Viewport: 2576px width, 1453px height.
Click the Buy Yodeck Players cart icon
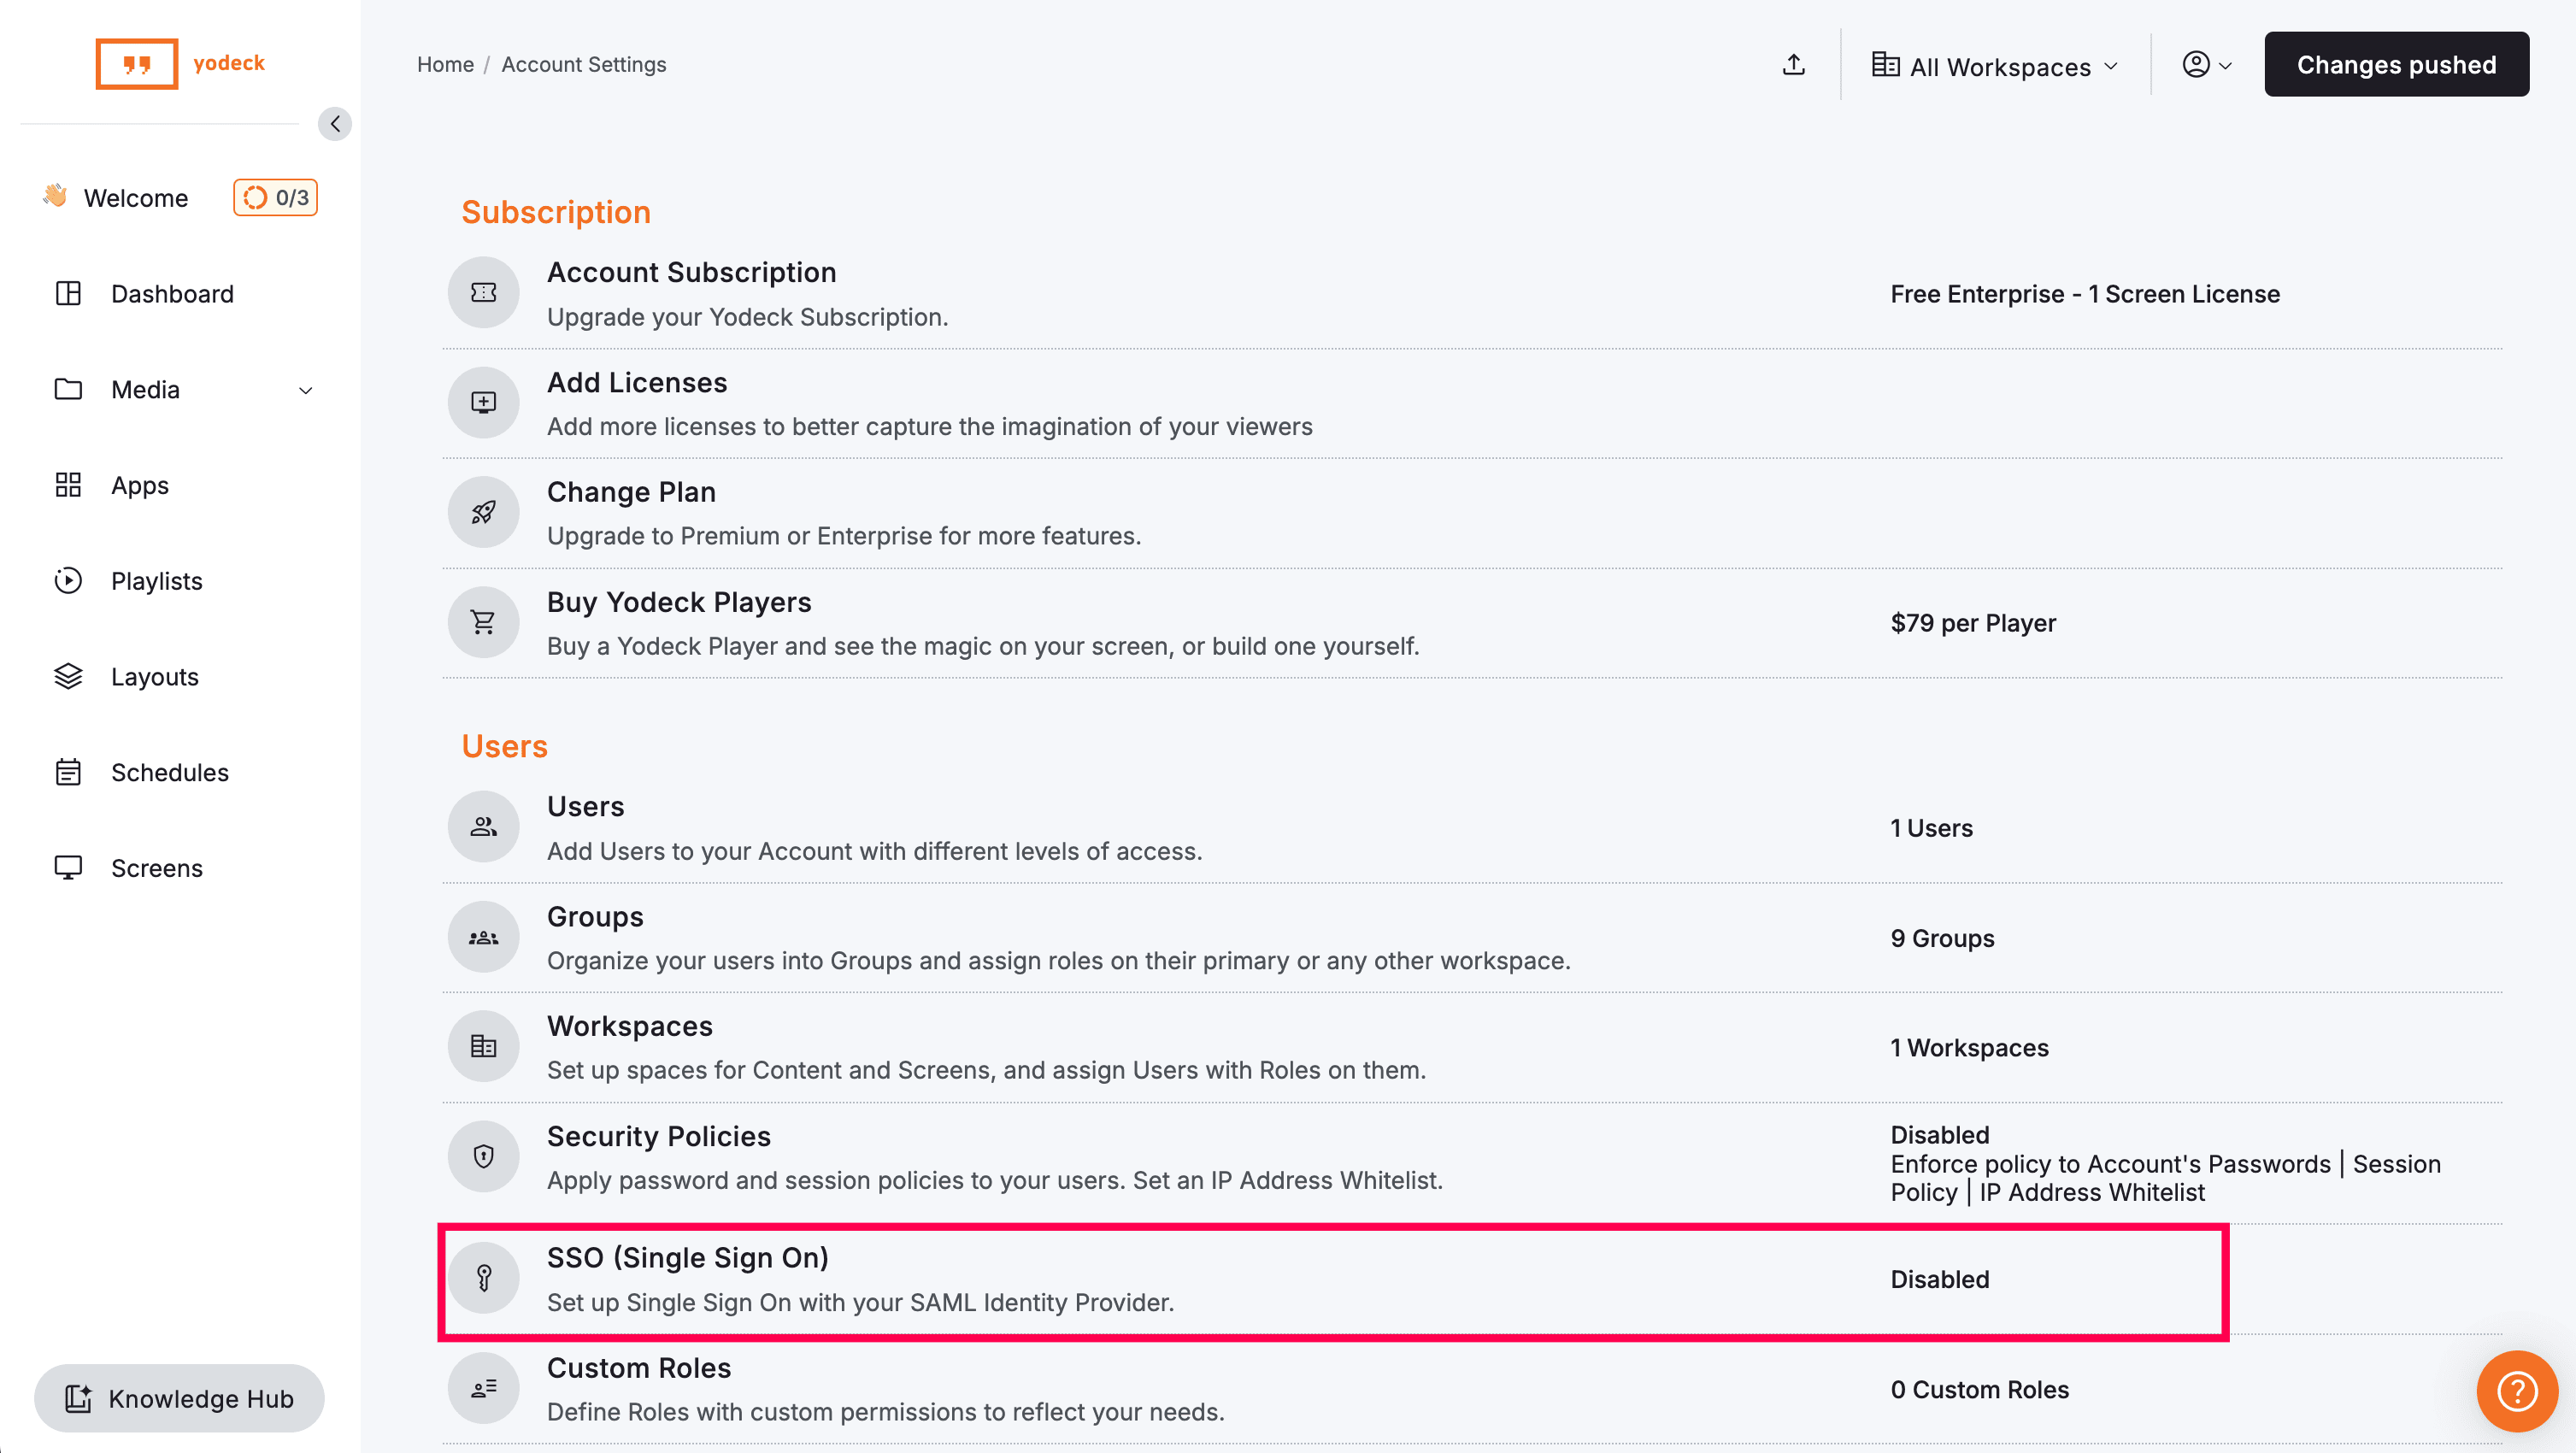[x=483, y=622]
